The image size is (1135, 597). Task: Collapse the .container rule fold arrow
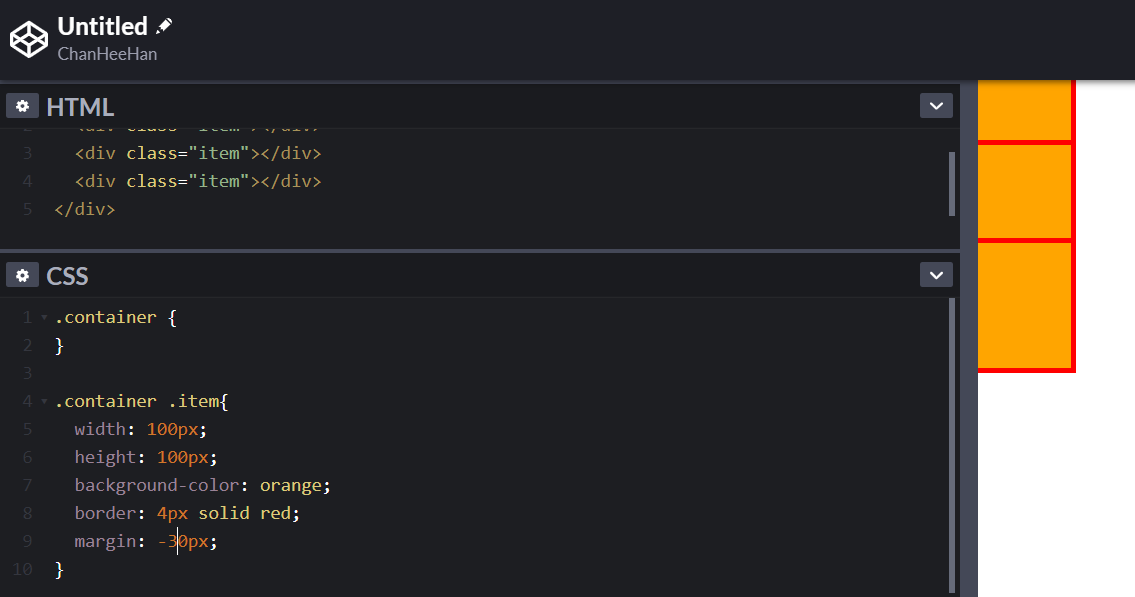44,318
